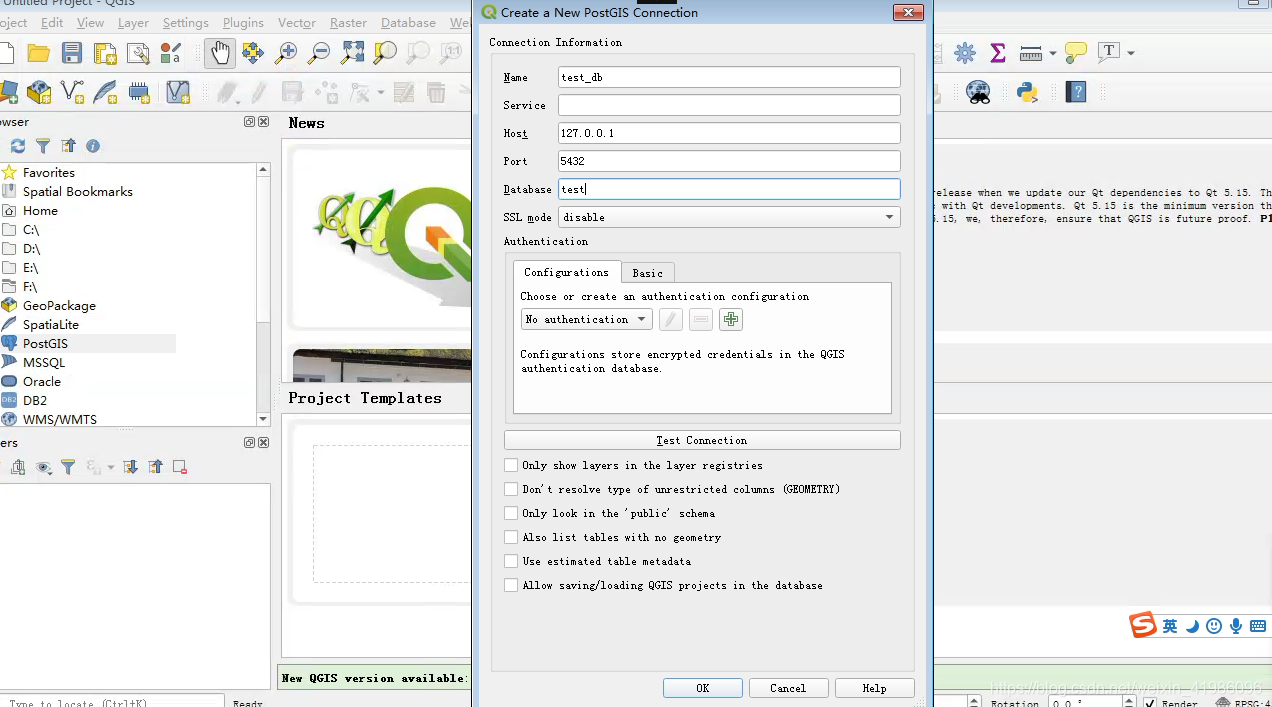This screenshot has width=1272, height=707.
Task: Open Statistical Summary sigma icon
Action: coord(997,53)
